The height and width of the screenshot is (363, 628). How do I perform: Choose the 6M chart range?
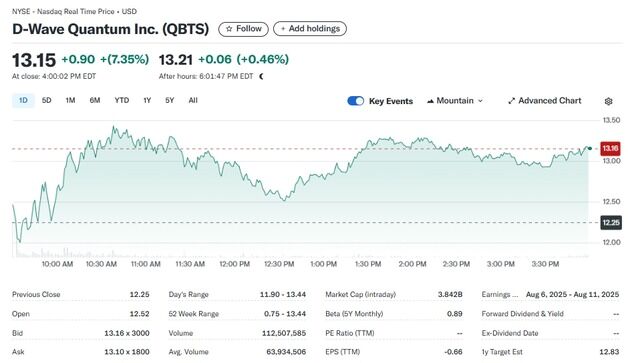[x=95, y=101]
